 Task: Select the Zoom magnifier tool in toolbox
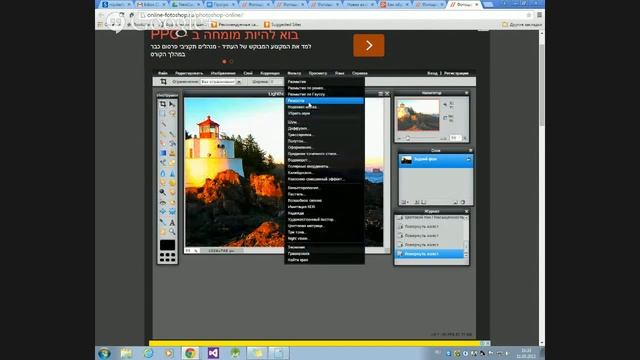(172, 232)
